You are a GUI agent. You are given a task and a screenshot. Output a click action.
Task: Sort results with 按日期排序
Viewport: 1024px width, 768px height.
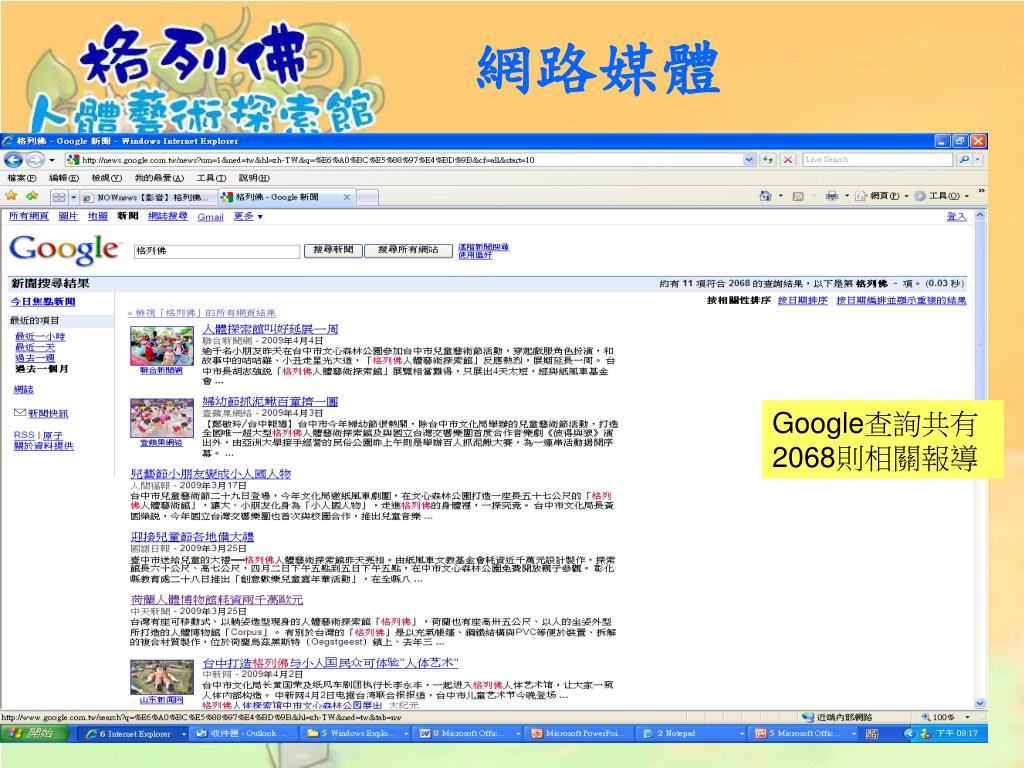click(x=803, y=300)
